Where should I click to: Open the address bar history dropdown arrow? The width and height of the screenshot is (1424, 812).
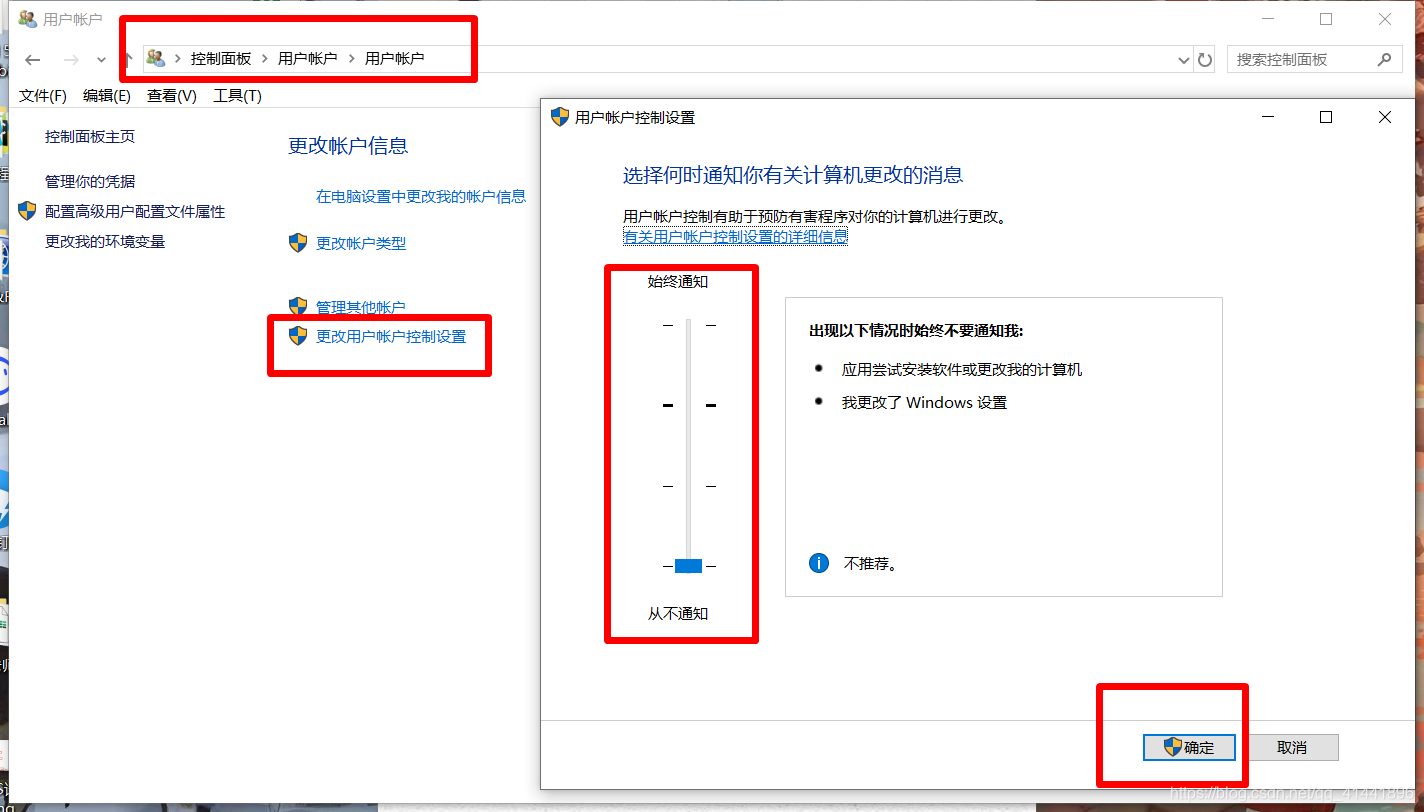pyautogui.click(x=1183, y=59)
